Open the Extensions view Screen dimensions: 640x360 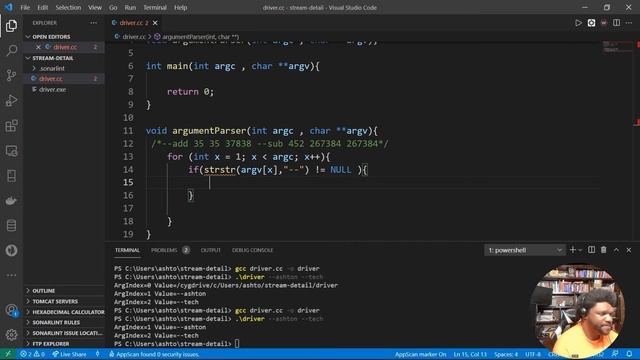pos(11,126)
